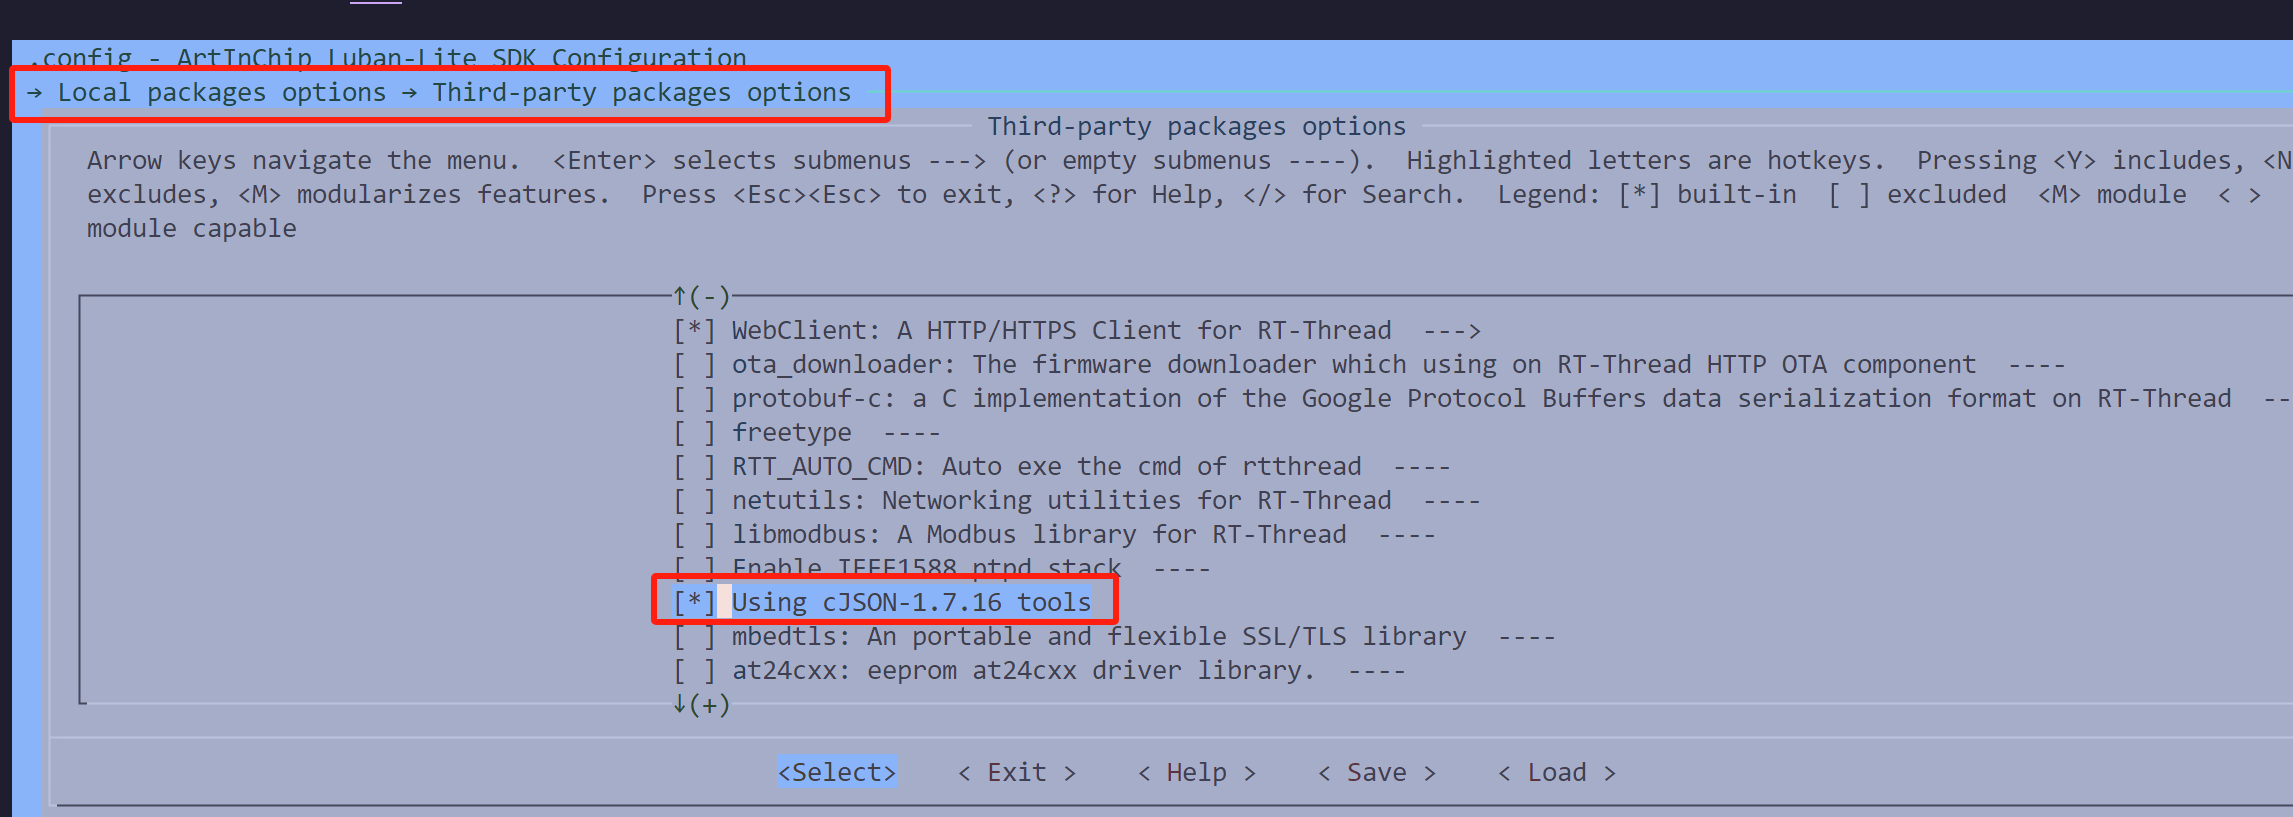The image size is (2293, 817).
Task: Expand the mbedtls submenu dashes
Action: tap(1527, 638)
